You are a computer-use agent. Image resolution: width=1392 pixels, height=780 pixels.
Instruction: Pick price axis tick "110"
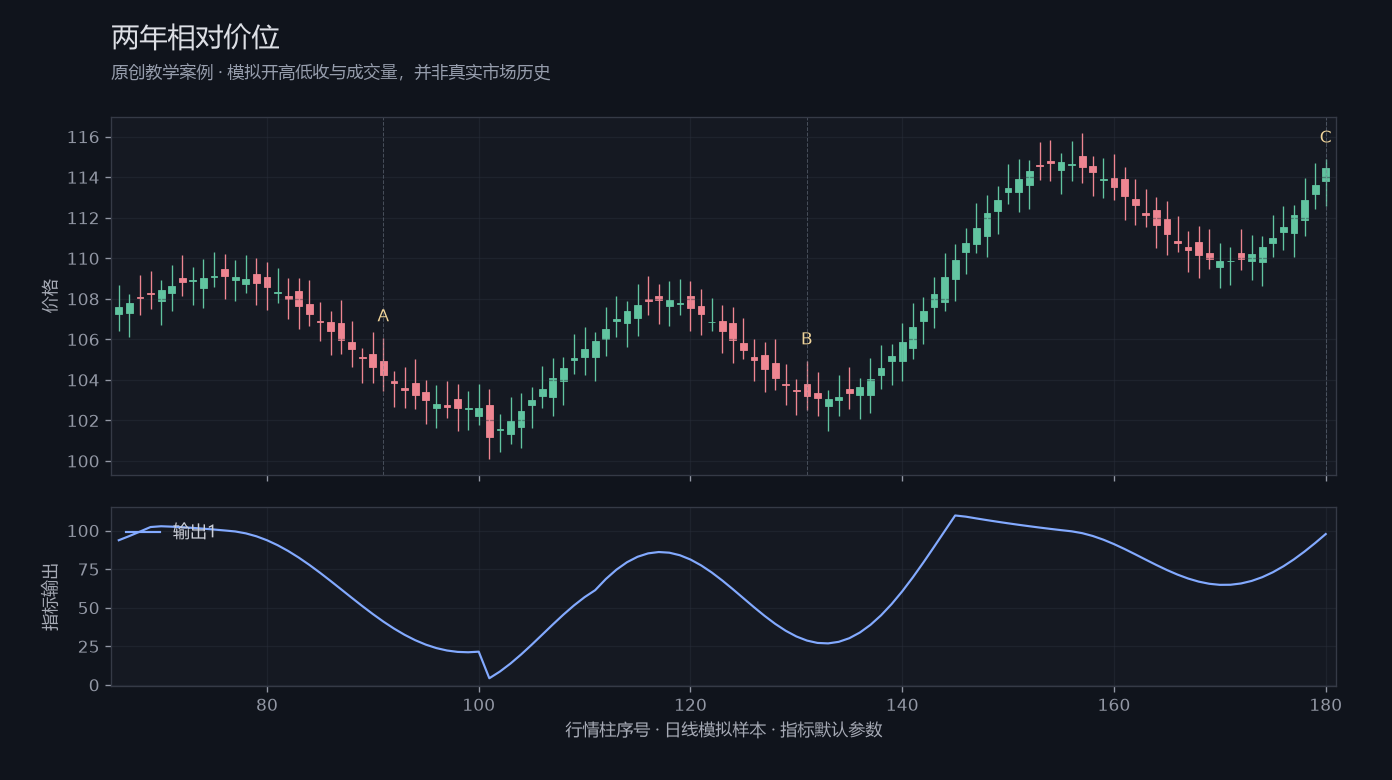84,259
